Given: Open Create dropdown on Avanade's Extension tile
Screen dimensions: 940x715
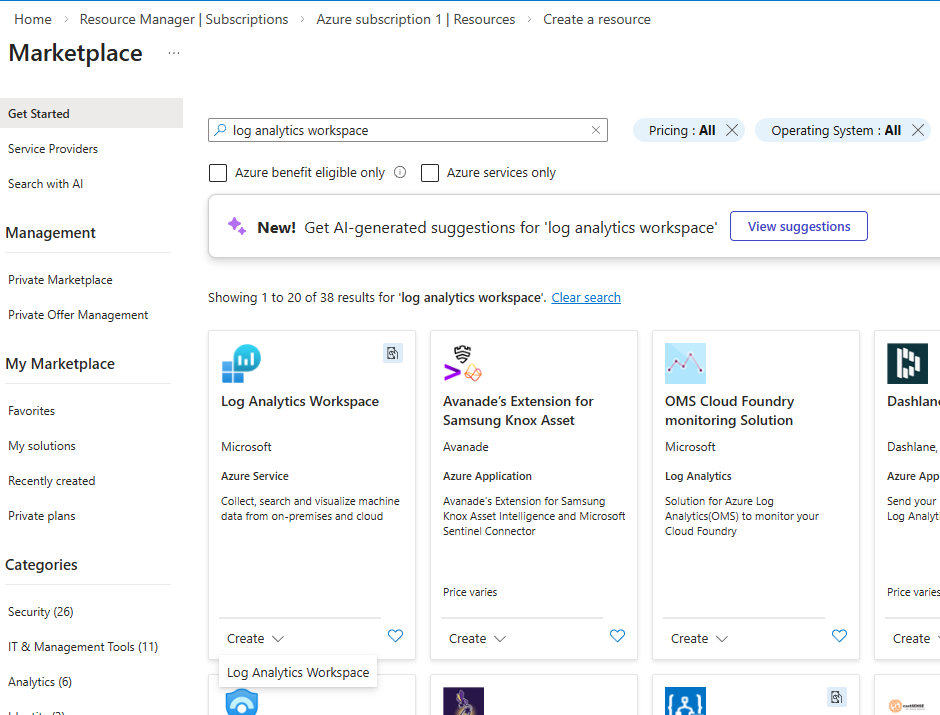Looking at the screenshot, I should pyautogui.click(x=477, y=638).
